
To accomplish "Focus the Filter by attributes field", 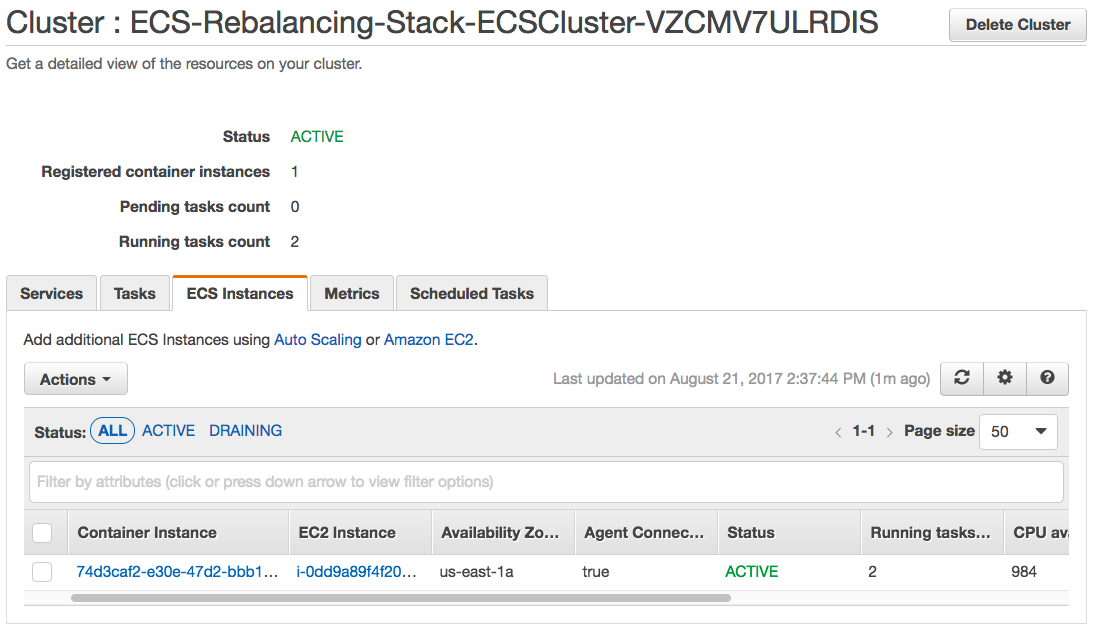I will click(x=546, y=481).
